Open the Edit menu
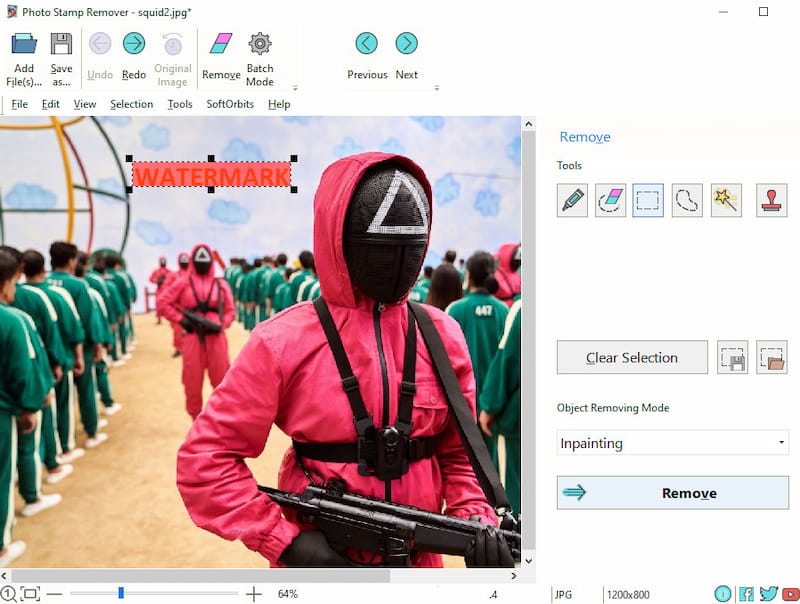This screenshot has width=800, height=604. [51, 104]
